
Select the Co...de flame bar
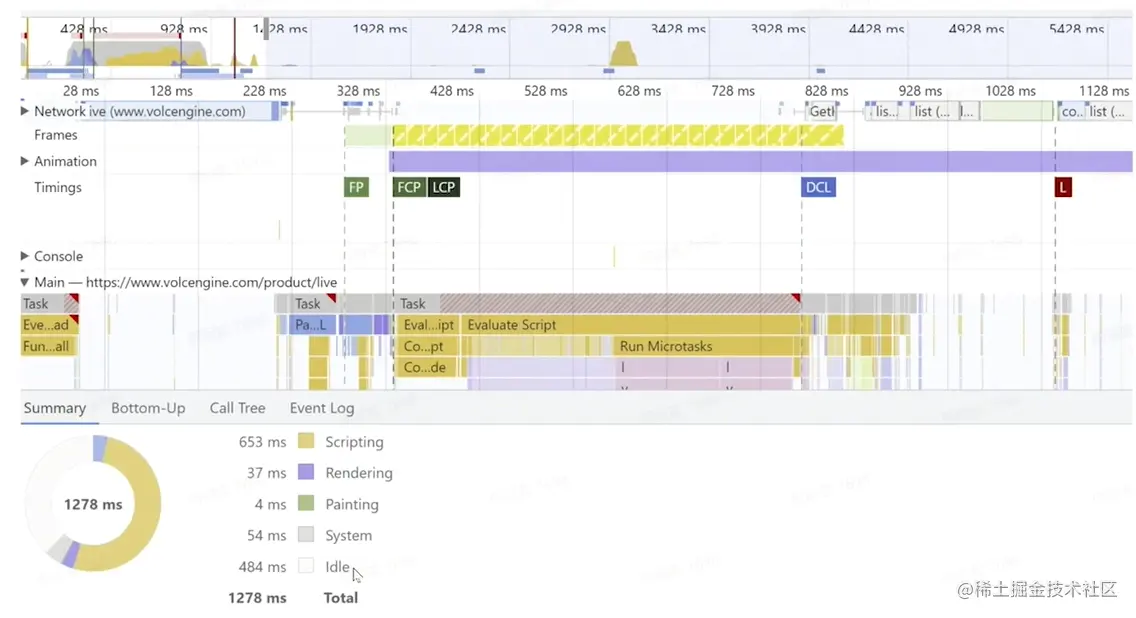428,367
